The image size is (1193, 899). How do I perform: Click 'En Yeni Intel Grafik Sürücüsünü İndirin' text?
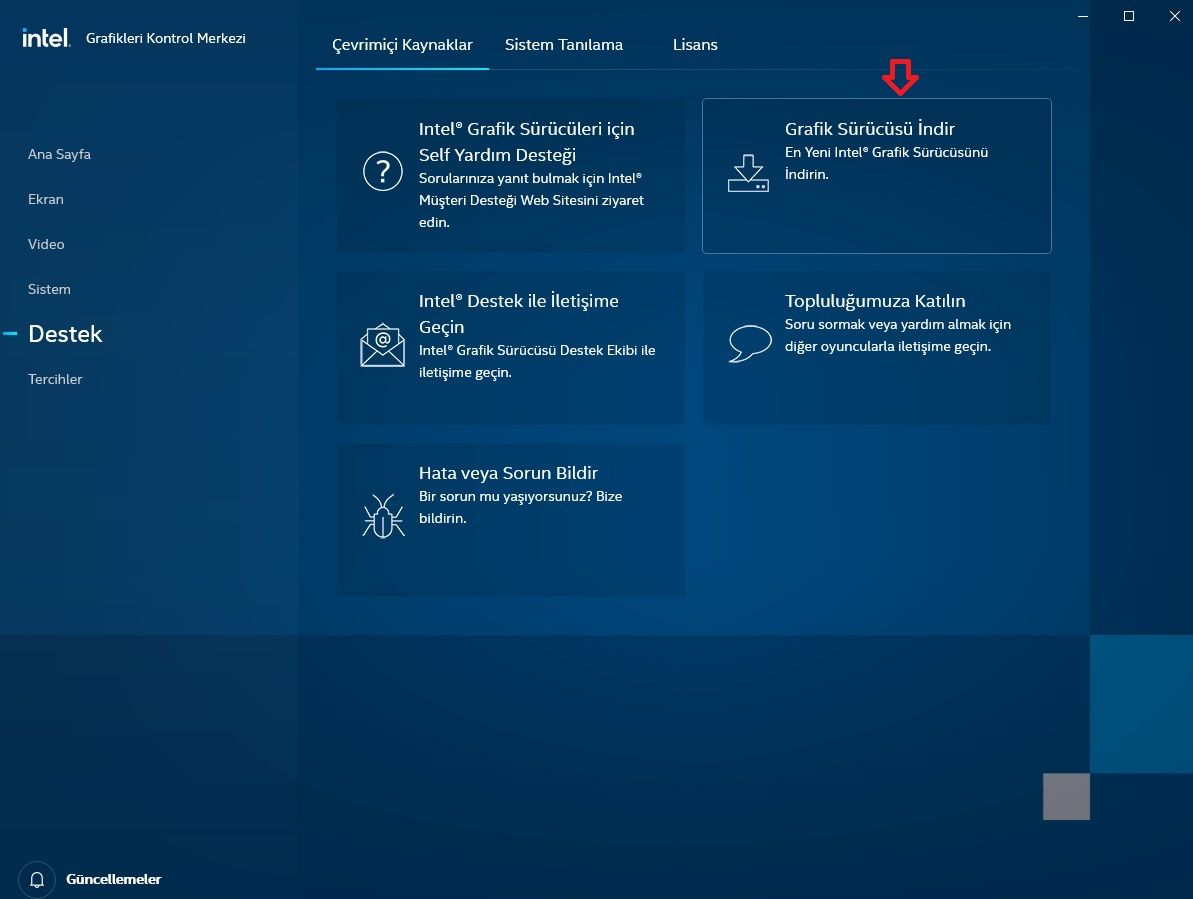(x=886, y=163)
